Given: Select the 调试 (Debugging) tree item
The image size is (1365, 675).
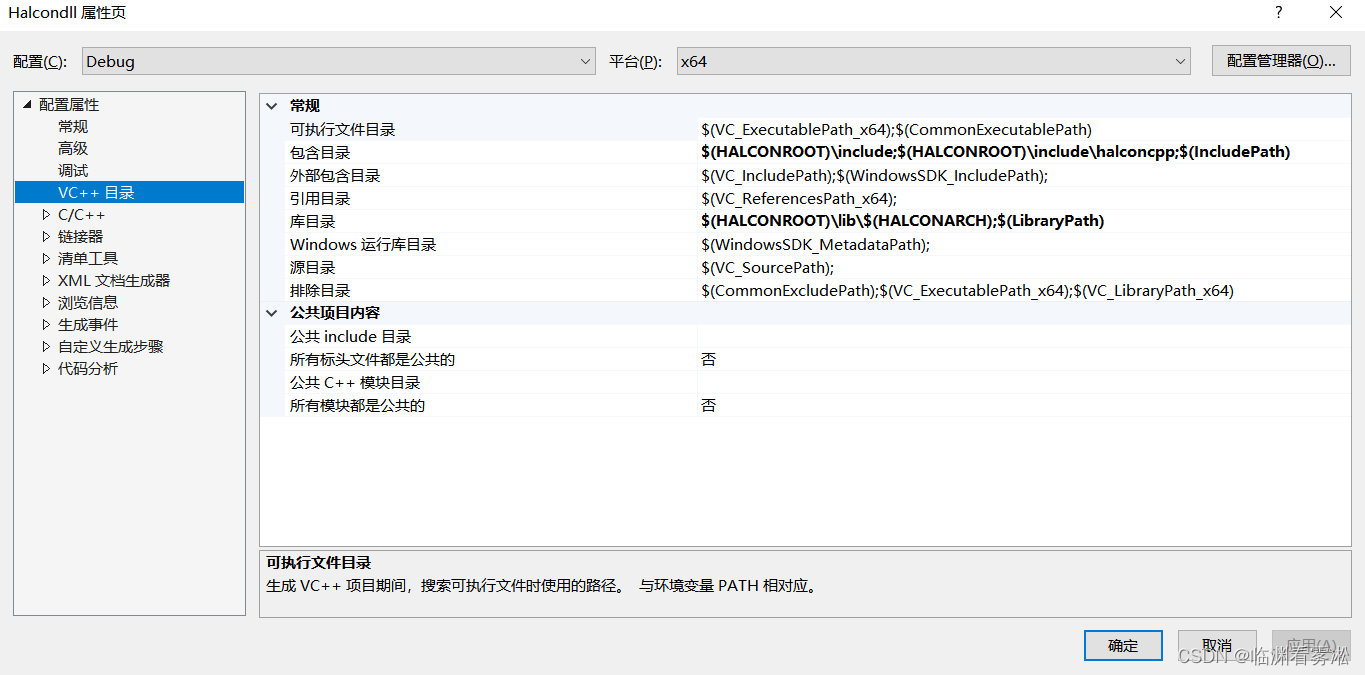Looking at the screenshot, I should (72, 170).
